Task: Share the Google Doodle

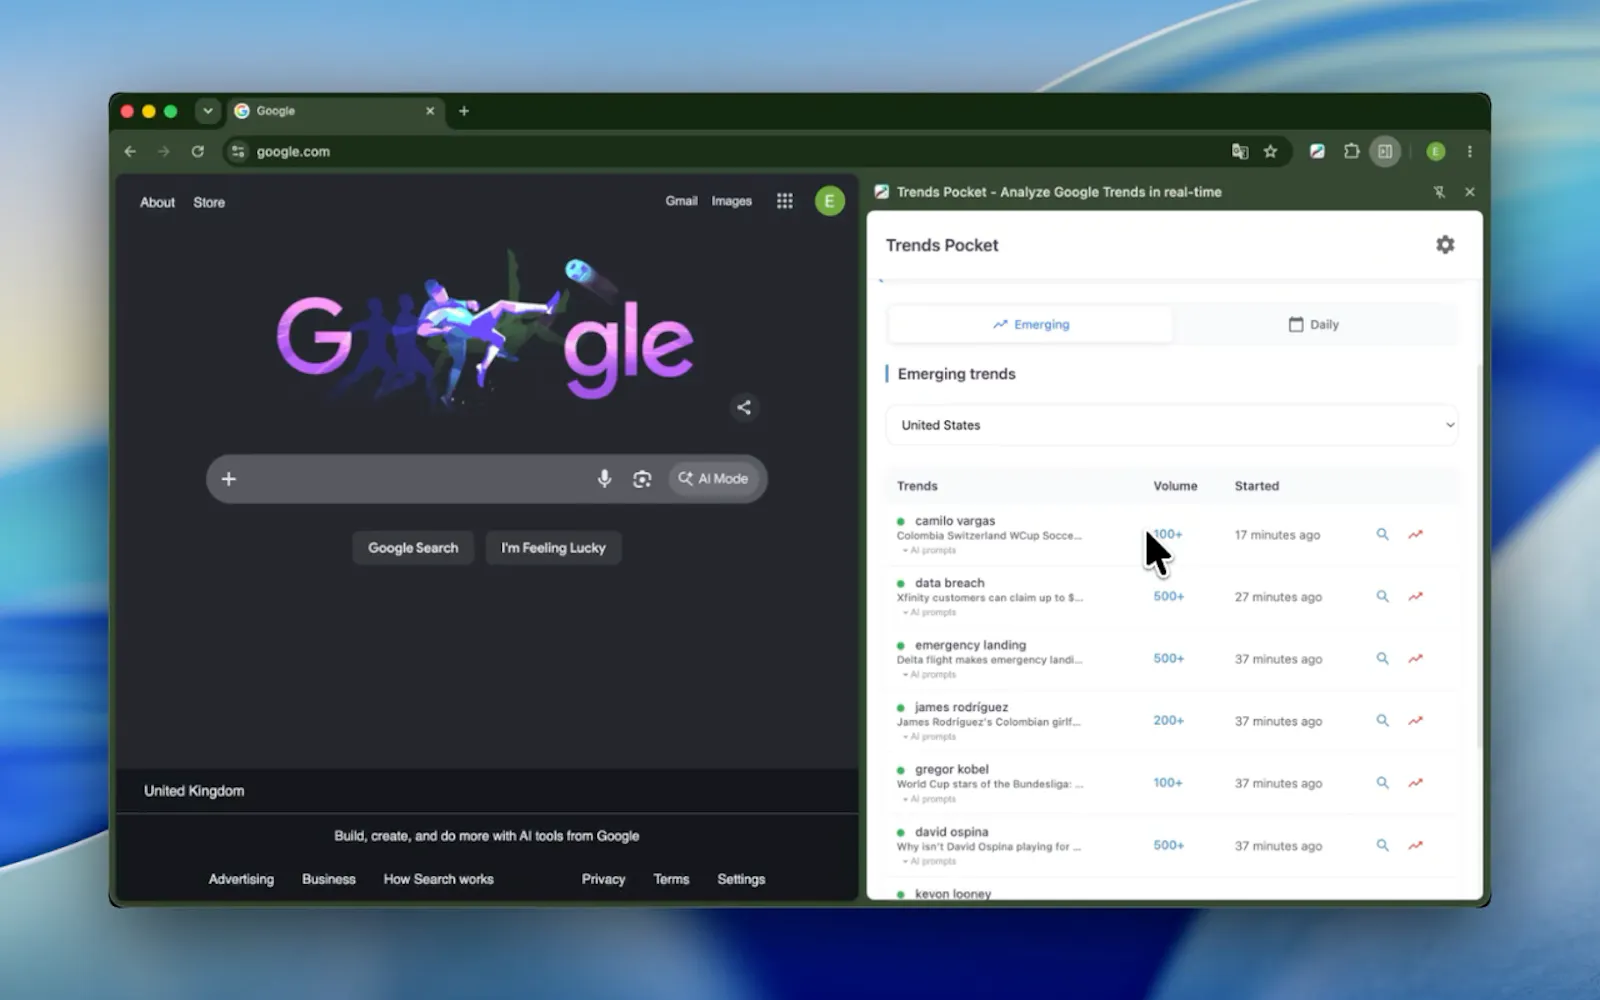Action: pyautogui.click(x=744, y=407)
